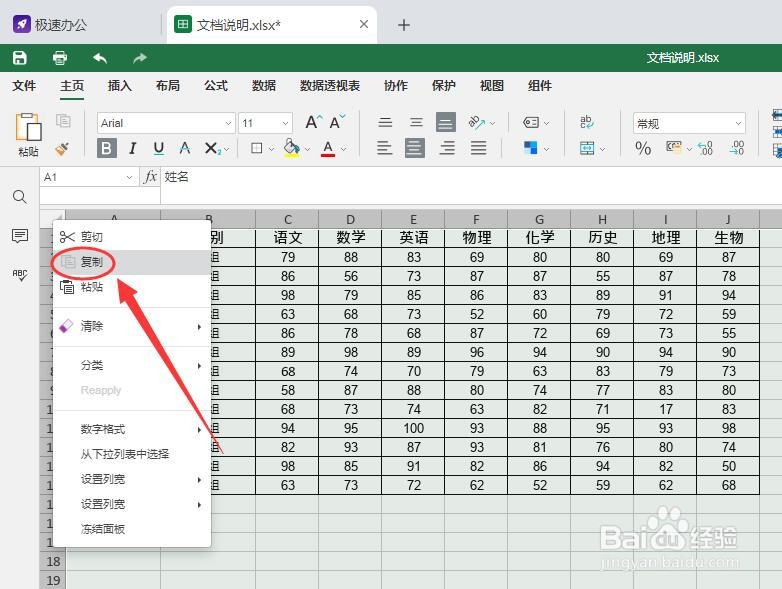Toggle Bold formatting
Image resolution: width=782 pixels, height=589 pixels.
point(107,148)
